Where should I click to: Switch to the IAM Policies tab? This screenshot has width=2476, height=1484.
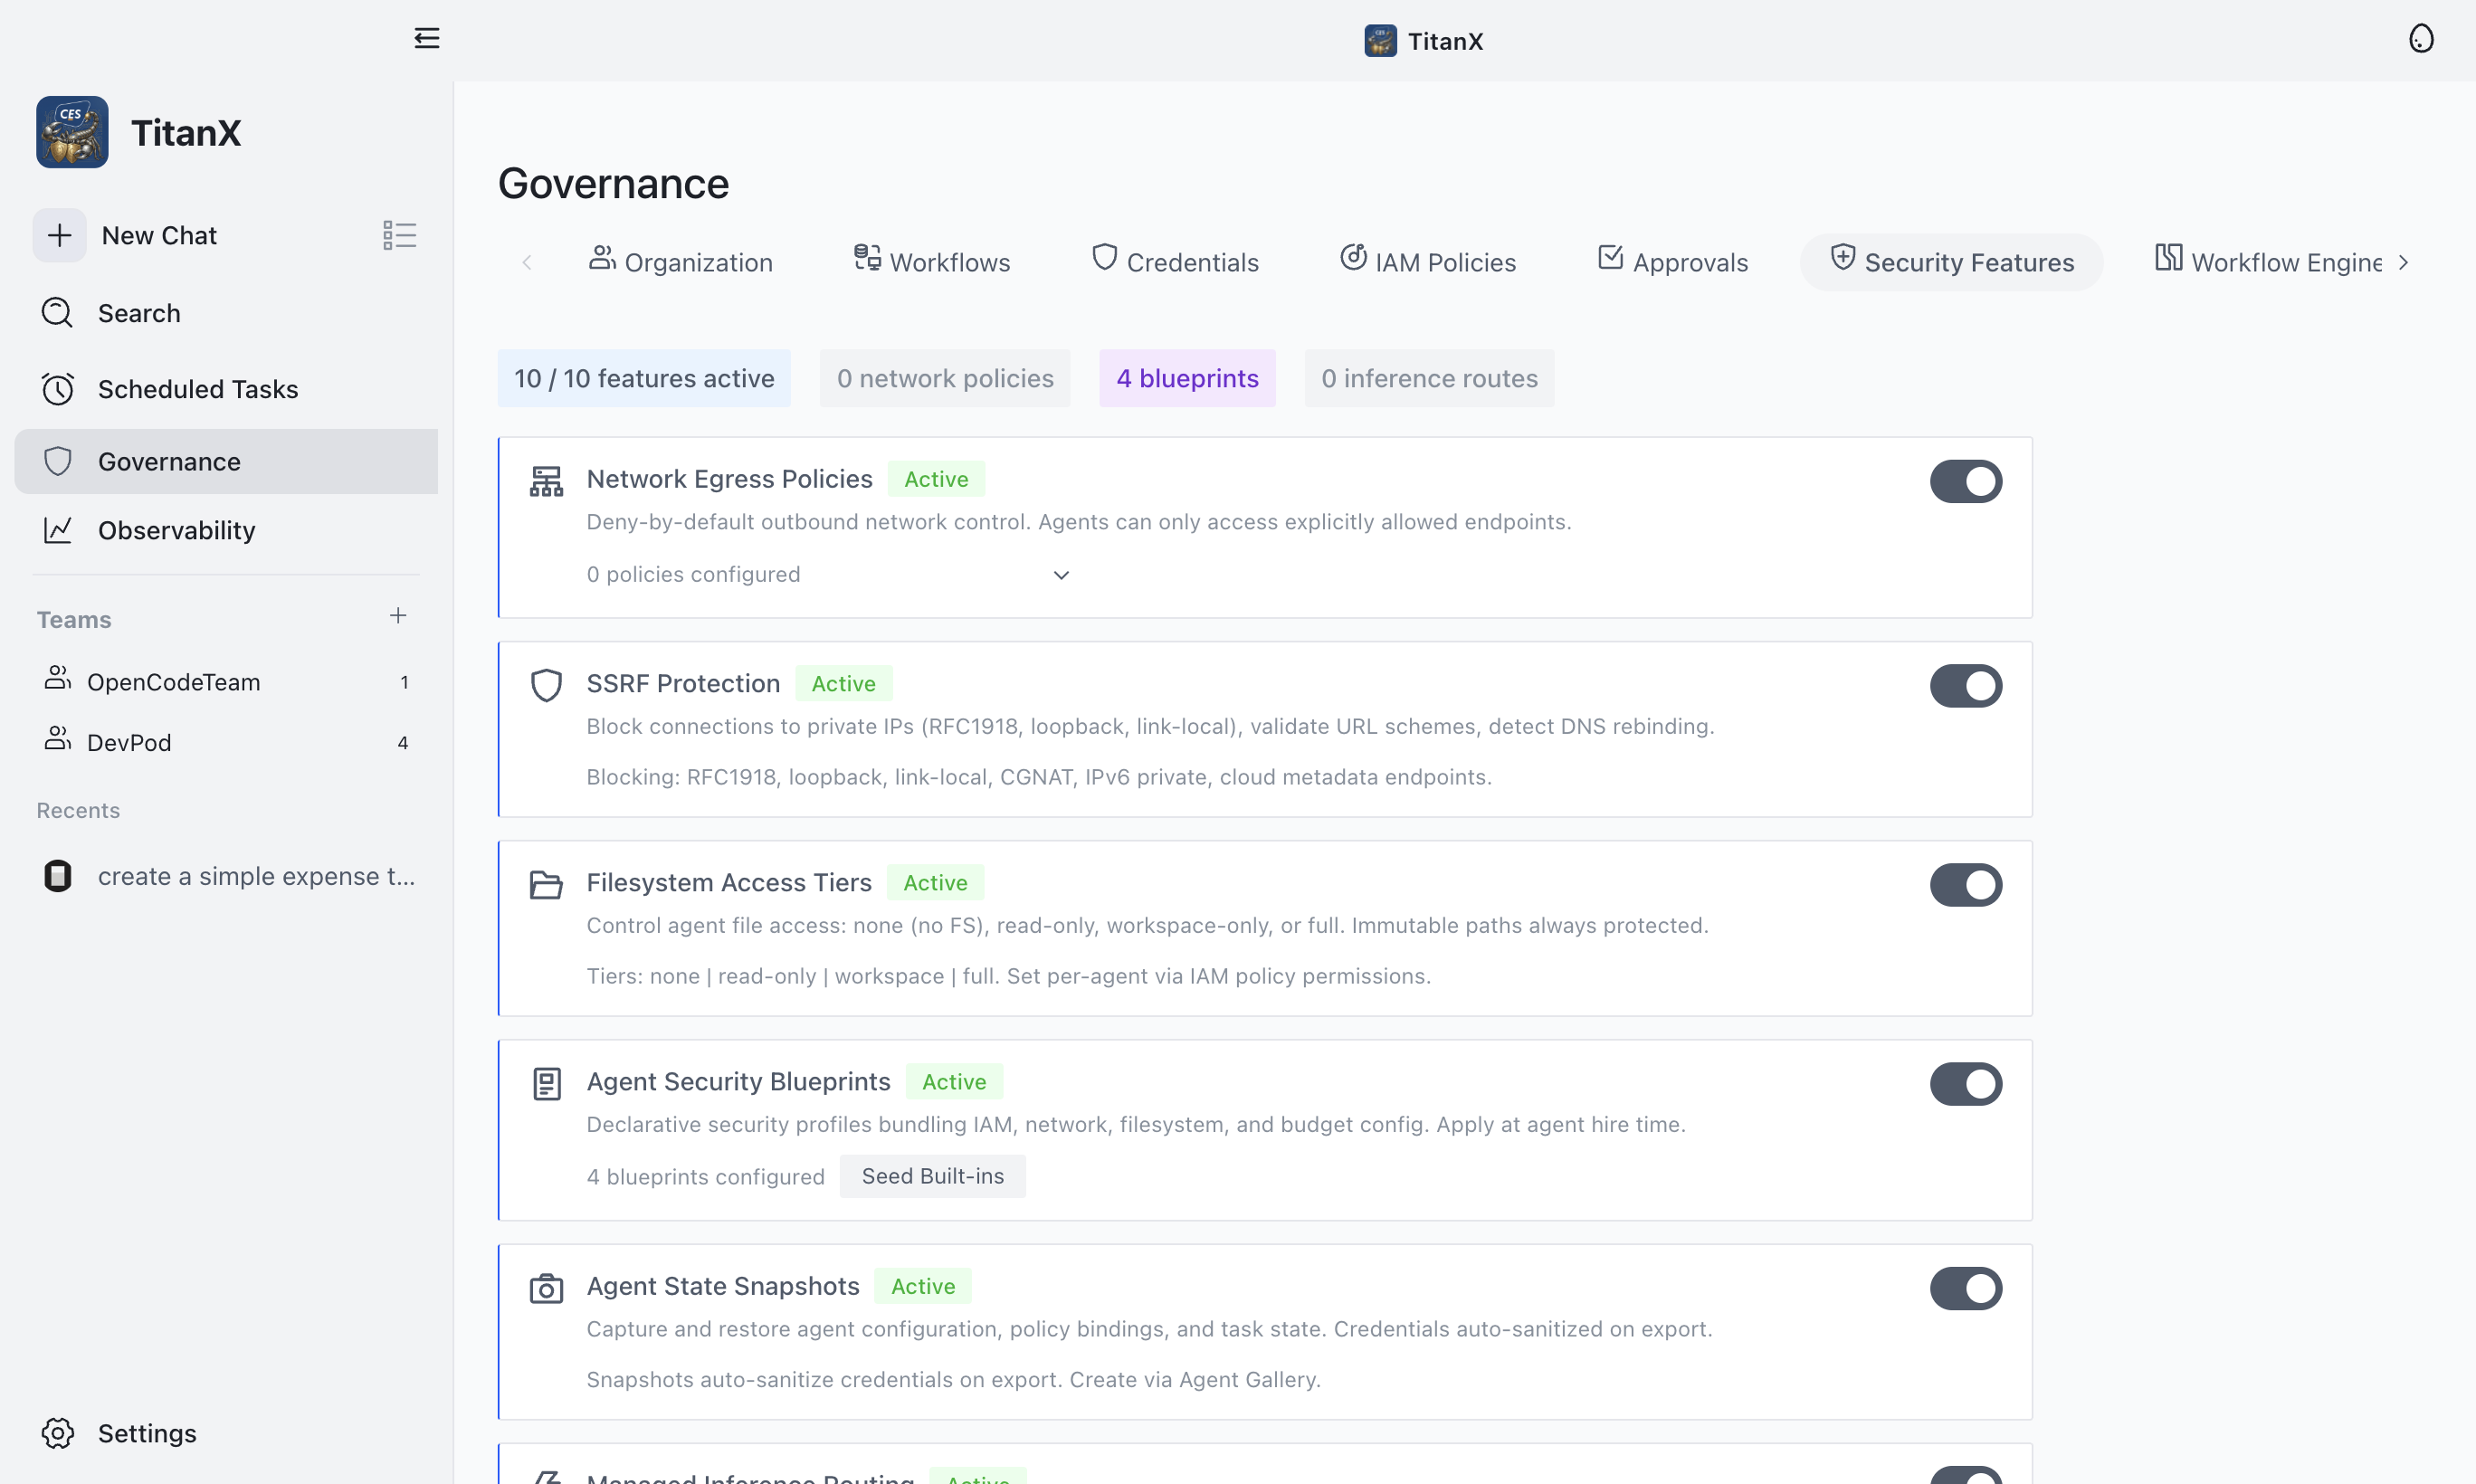[1428, 261]
